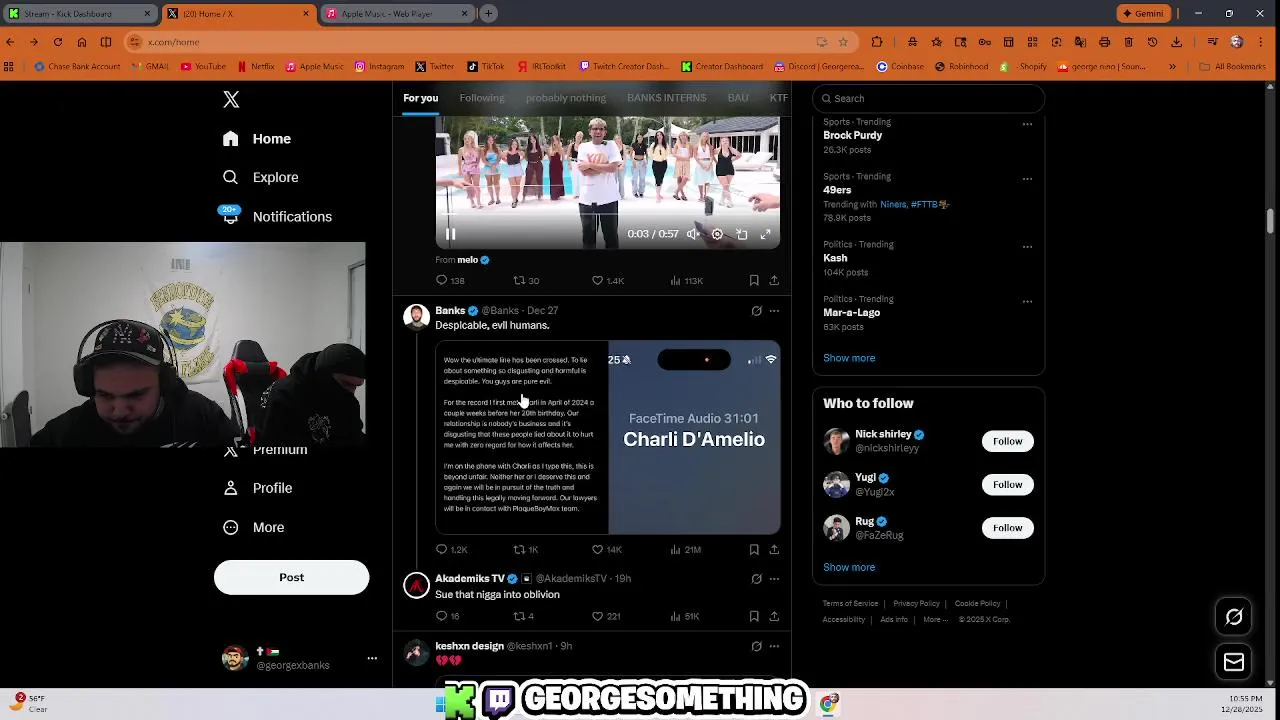Screen dimensions: 1280x720
Task: Open the BANKS INTERNS tab
Action: tap(666, 98)
